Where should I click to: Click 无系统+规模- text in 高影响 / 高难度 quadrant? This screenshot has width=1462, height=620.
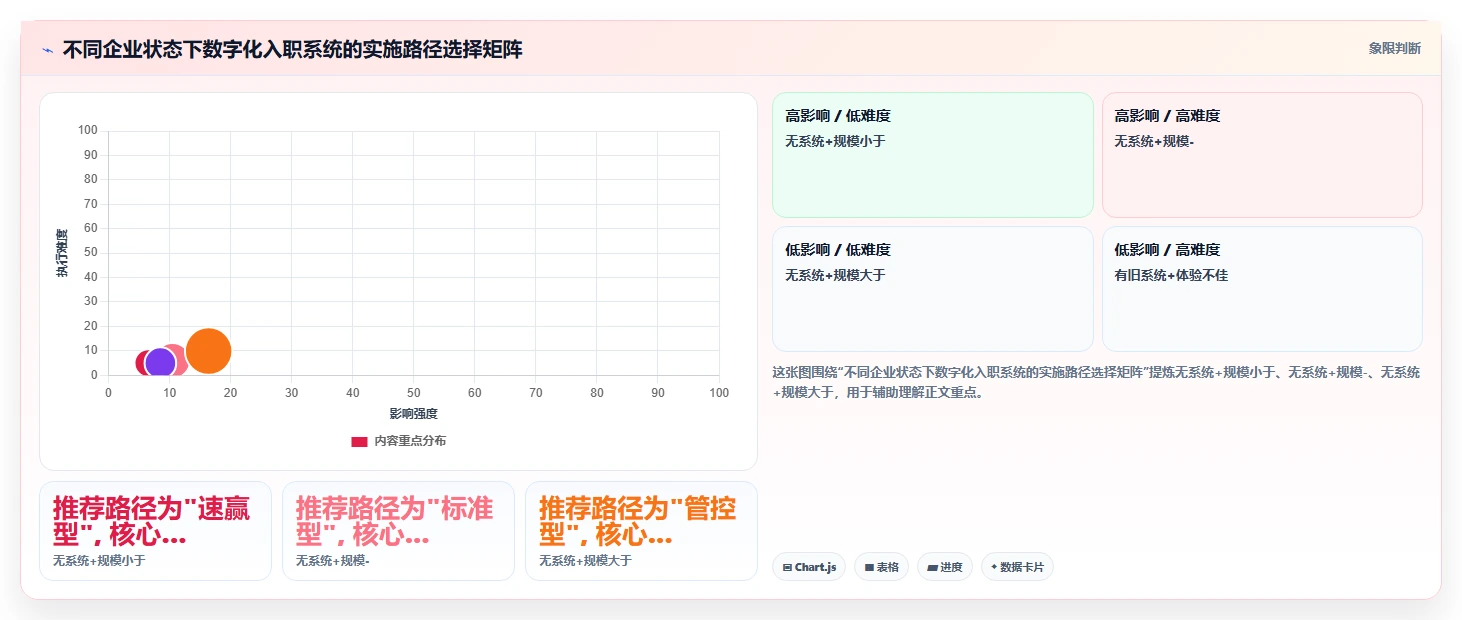tap(1154, 141)
